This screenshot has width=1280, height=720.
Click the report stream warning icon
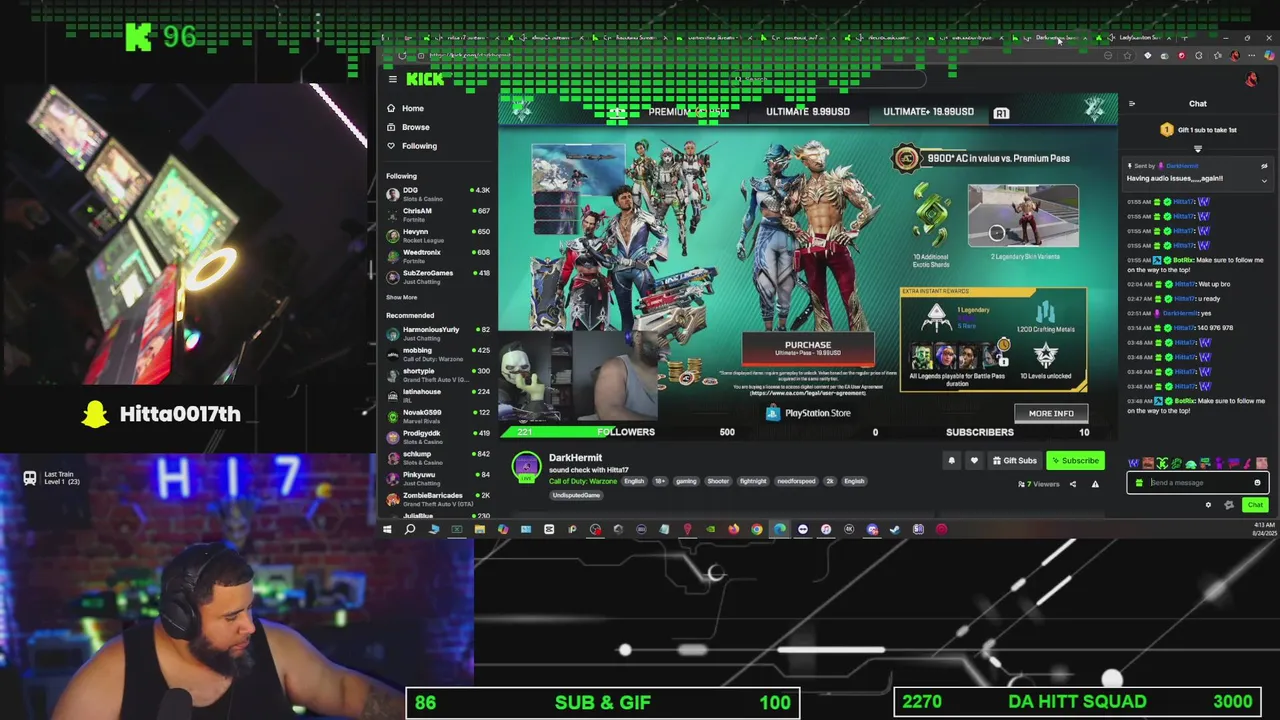(x=1095, y=484)
